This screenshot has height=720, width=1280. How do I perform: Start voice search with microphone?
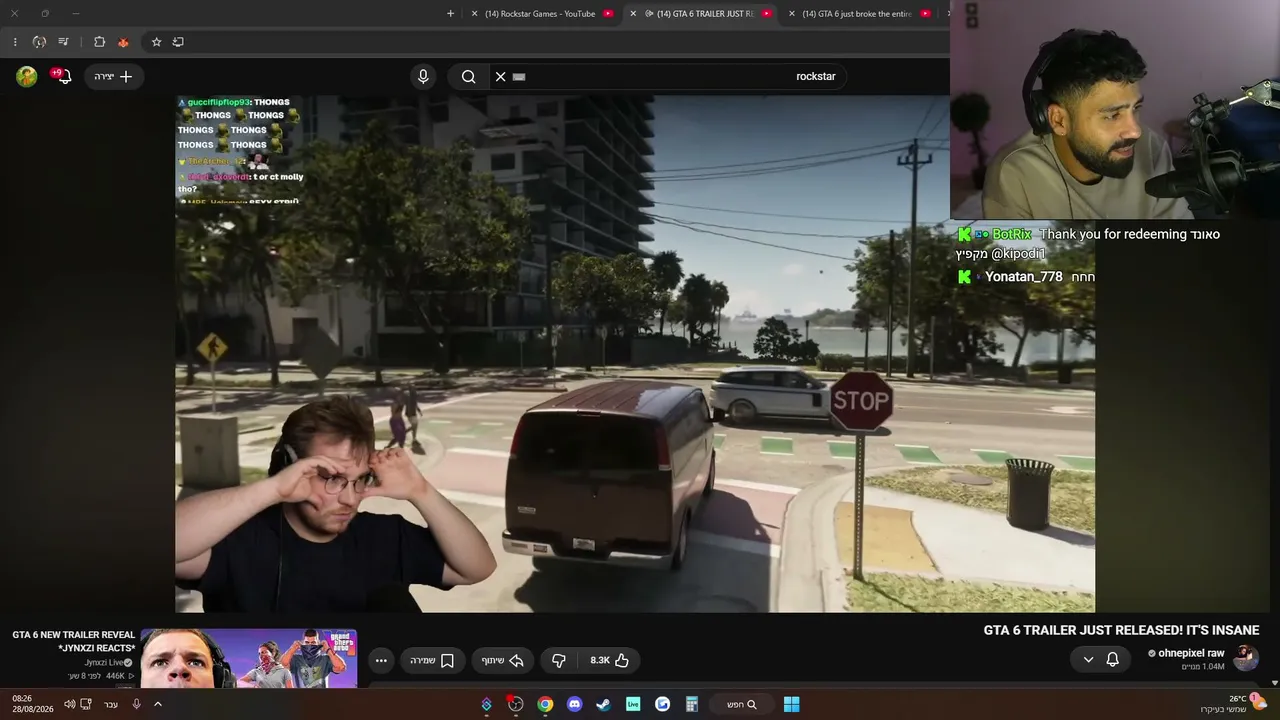(423, 76)
